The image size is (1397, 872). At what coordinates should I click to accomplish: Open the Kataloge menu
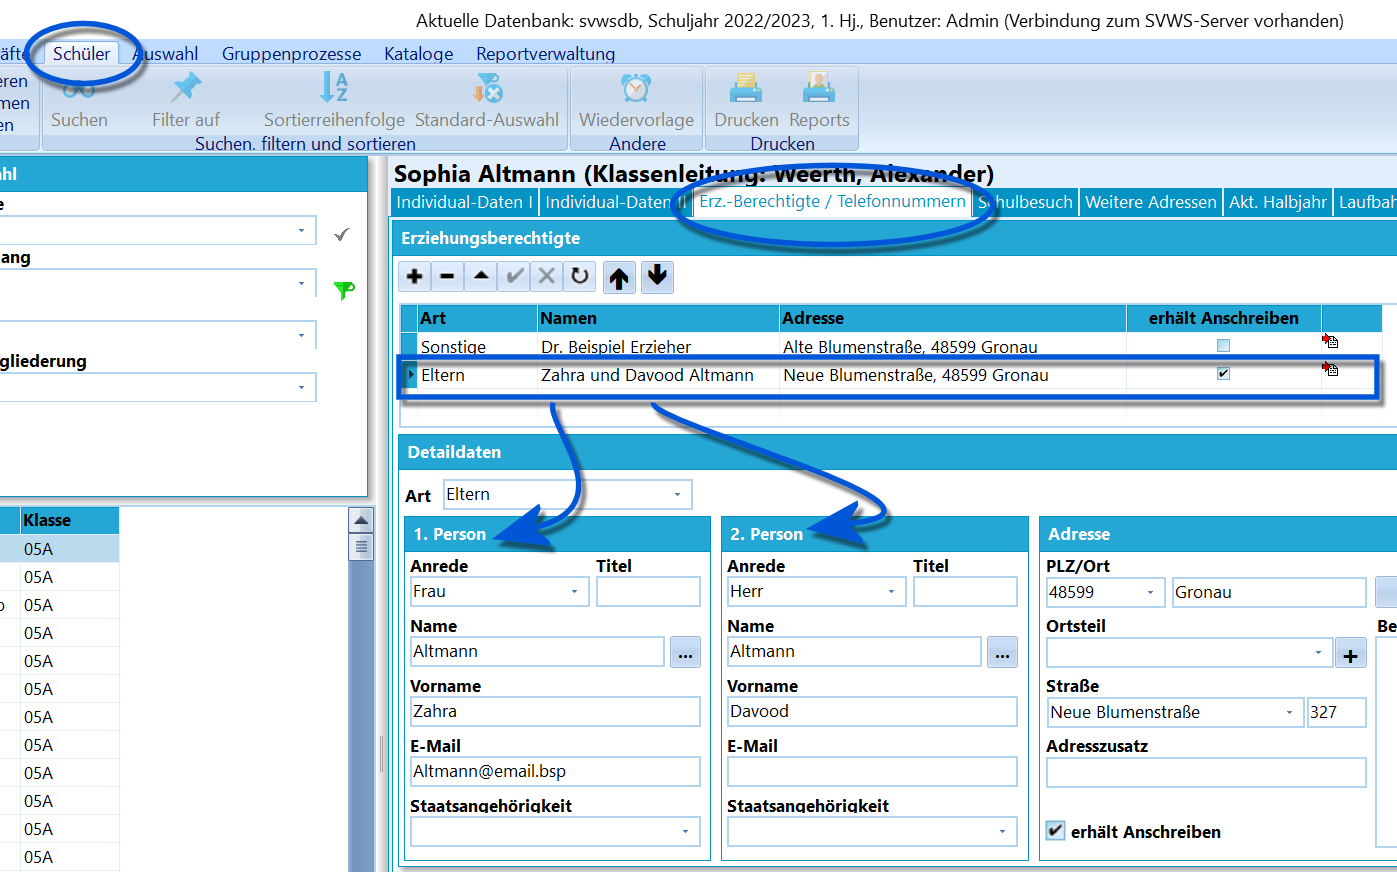coord(418,54)
